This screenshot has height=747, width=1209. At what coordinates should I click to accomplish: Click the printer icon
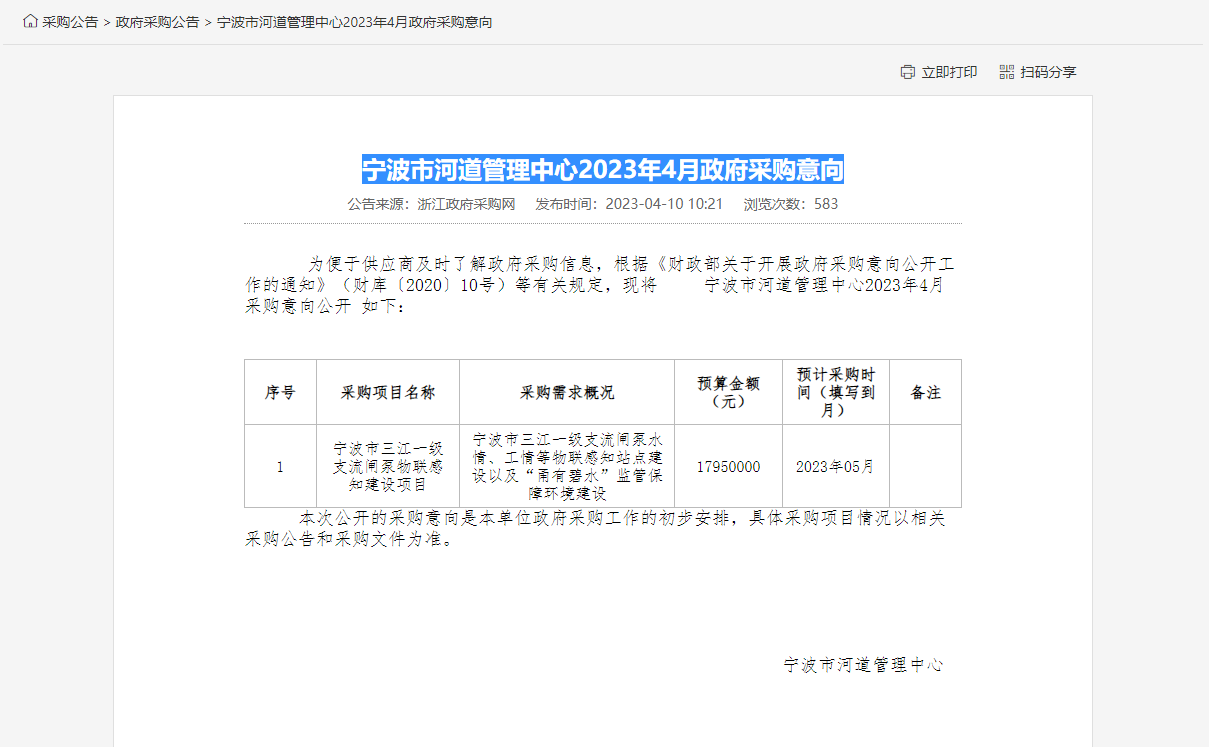click(x=908, y=72)
